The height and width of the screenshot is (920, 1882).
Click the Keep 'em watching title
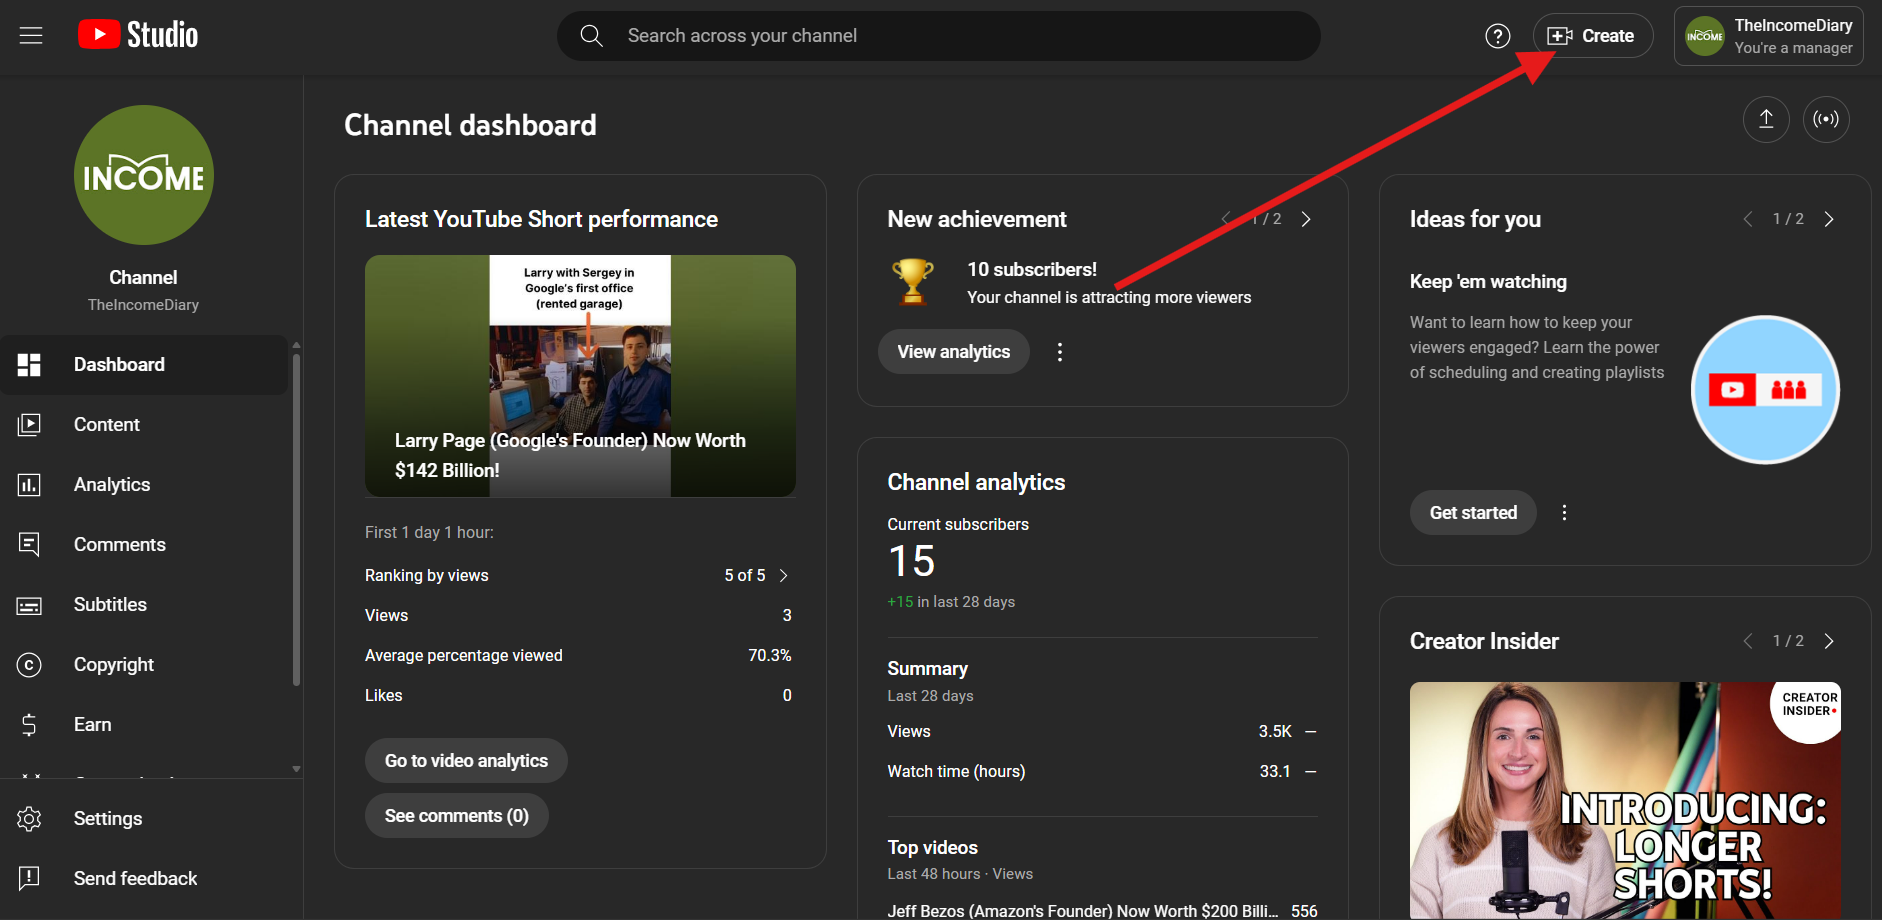(1488, 282)
